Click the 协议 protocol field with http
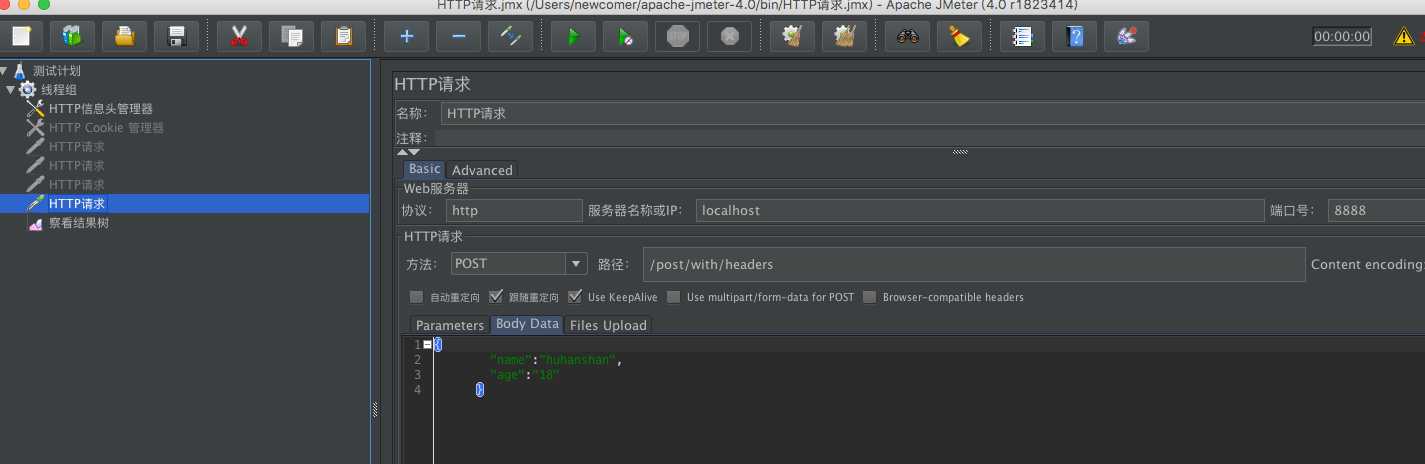 click(514, 210)
